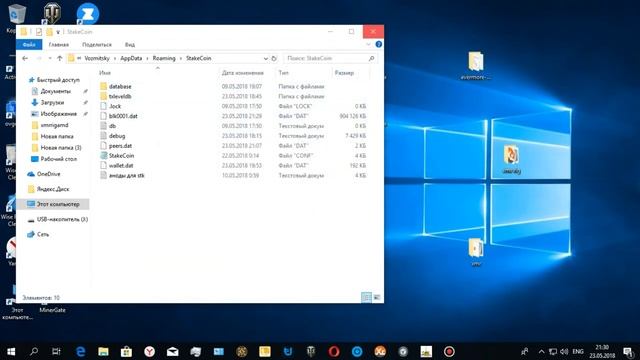Click the red record taskbar icon
This screenshot has width=640, height=360.
click(x=449, y=351)
